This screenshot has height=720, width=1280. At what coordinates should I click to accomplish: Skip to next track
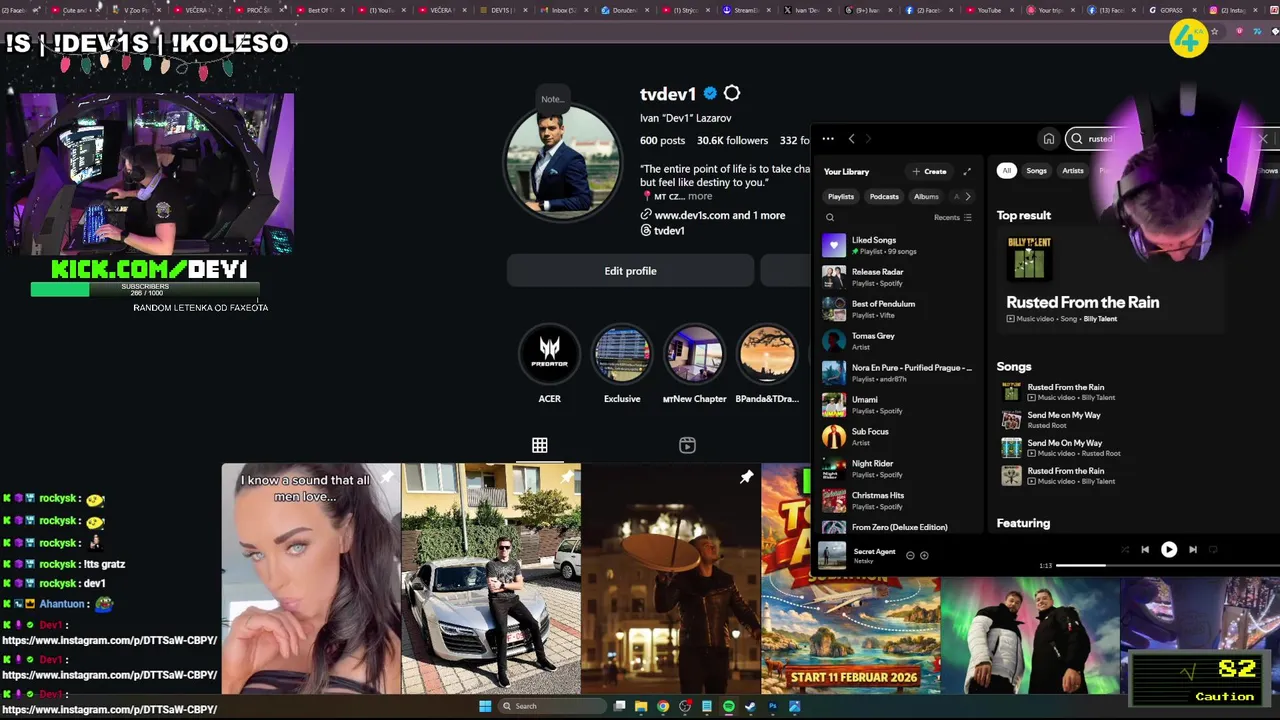[1192, 549]
